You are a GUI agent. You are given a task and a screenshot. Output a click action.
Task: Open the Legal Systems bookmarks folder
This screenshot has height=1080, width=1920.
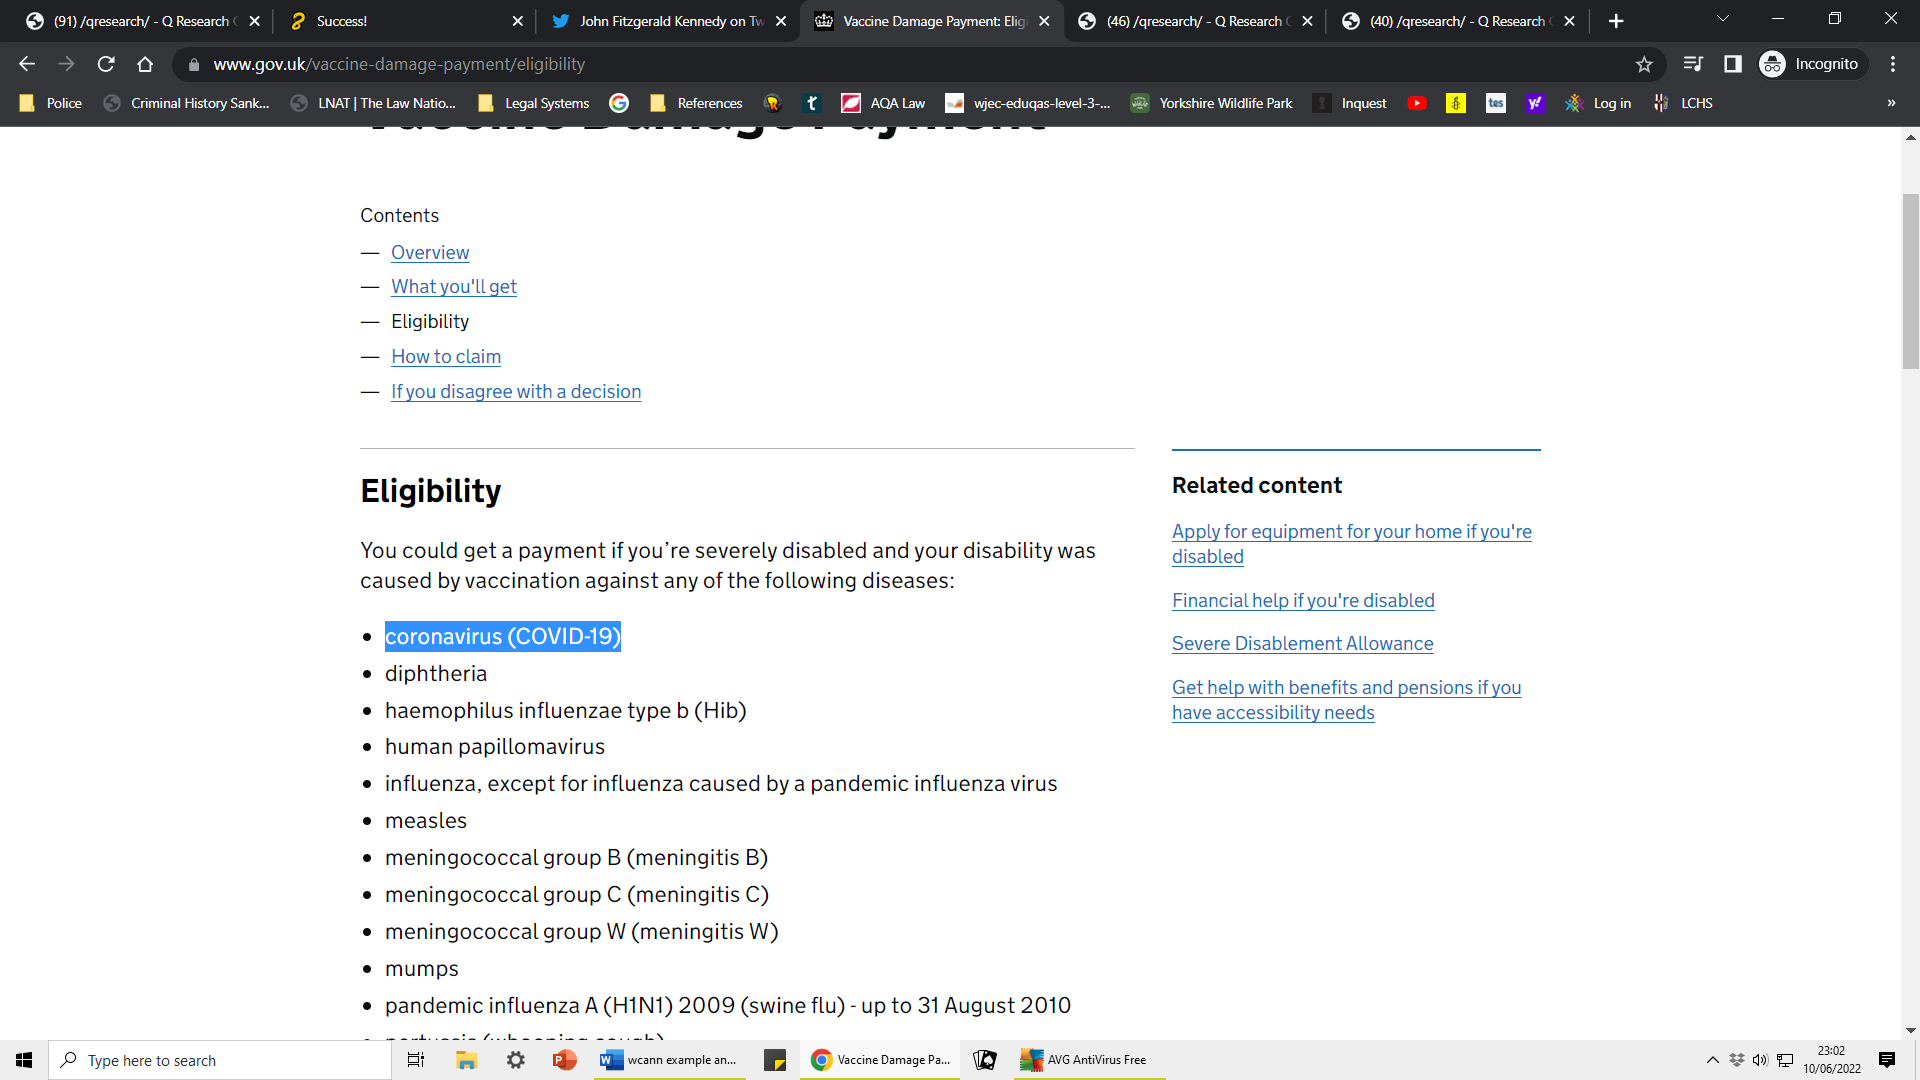click(x=534, y=103)
